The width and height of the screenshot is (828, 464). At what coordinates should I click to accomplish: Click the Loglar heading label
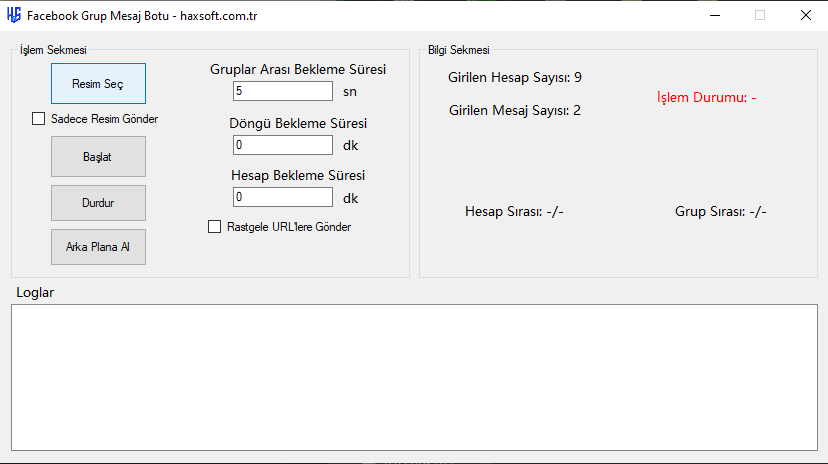tap(35, 292)
